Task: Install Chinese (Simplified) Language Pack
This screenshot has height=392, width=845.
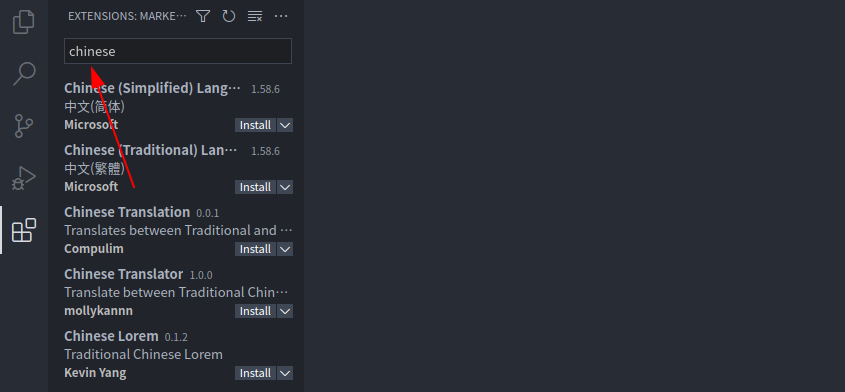Action: coord(255,125)
